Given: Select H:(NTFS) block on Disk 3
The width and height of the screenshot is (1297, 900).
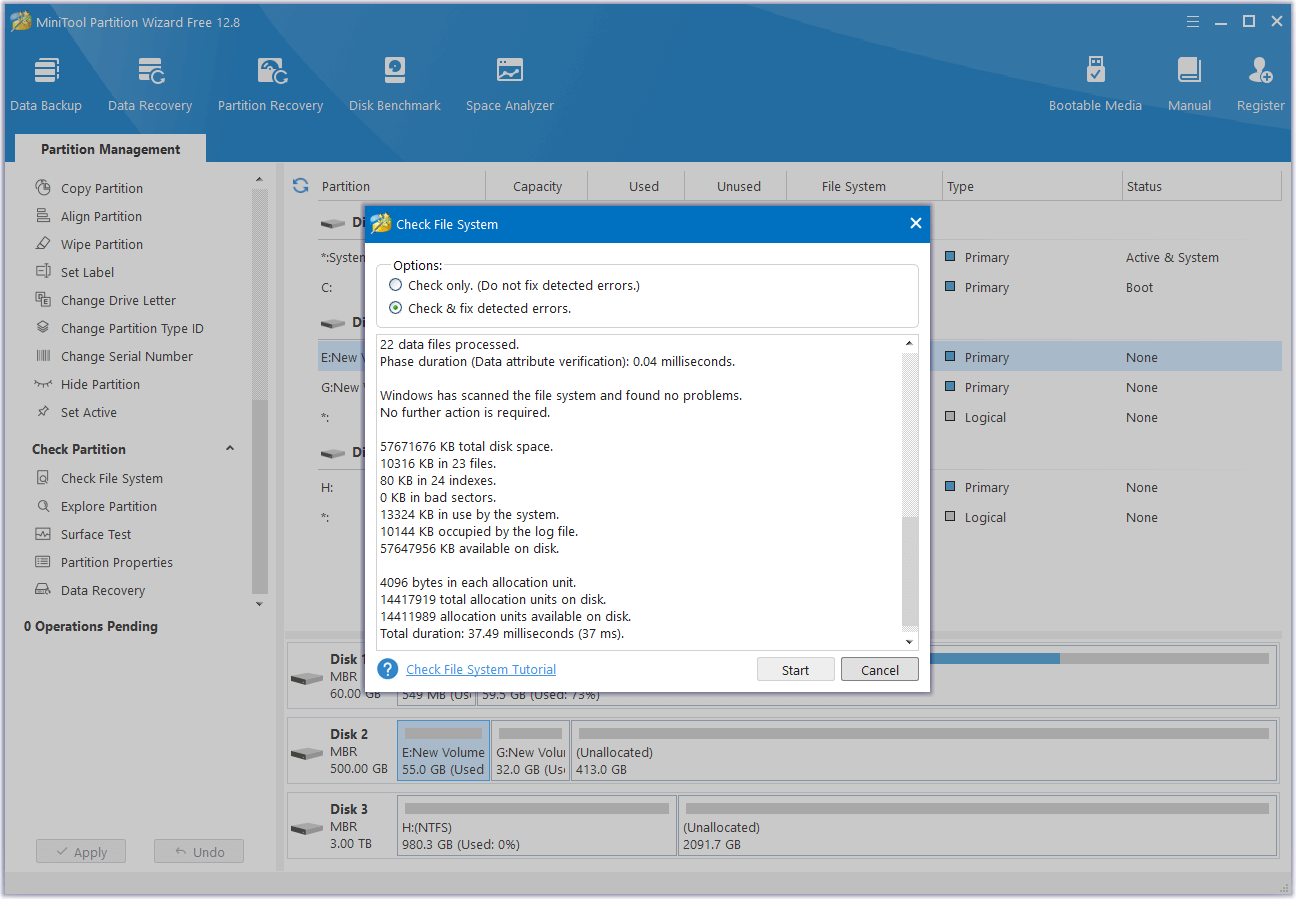Looking at the screenshot, I should pos(537,826).
